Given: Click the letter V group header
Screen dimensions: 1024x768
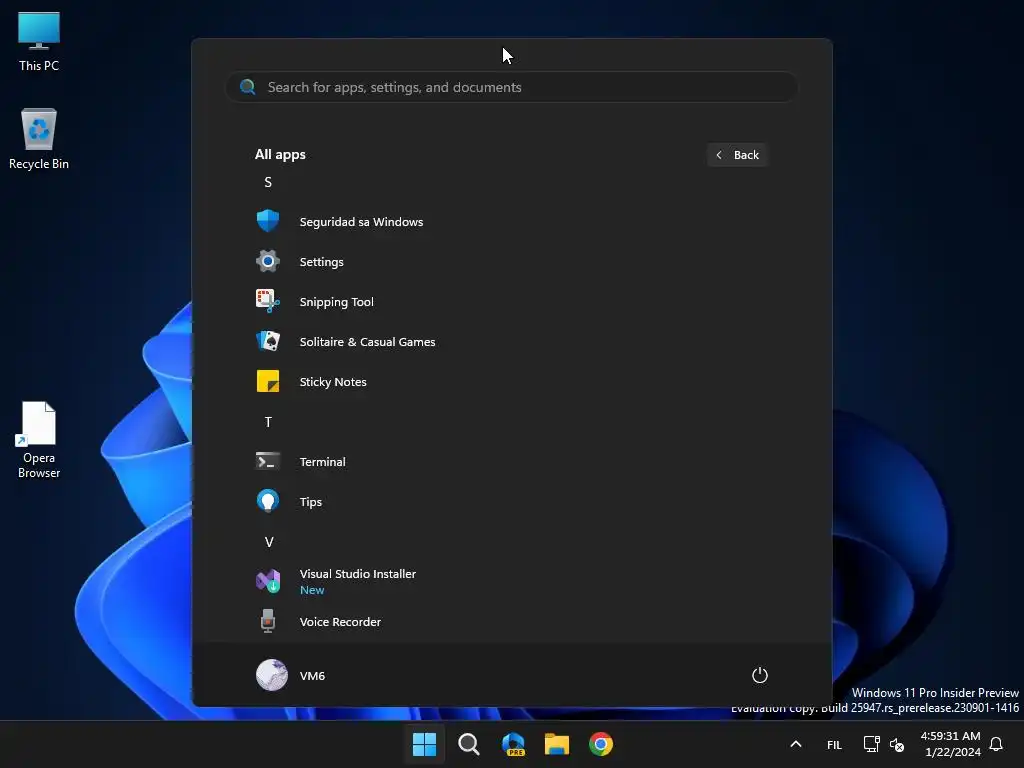Looking at the screenshot, I should click(268, 541).
